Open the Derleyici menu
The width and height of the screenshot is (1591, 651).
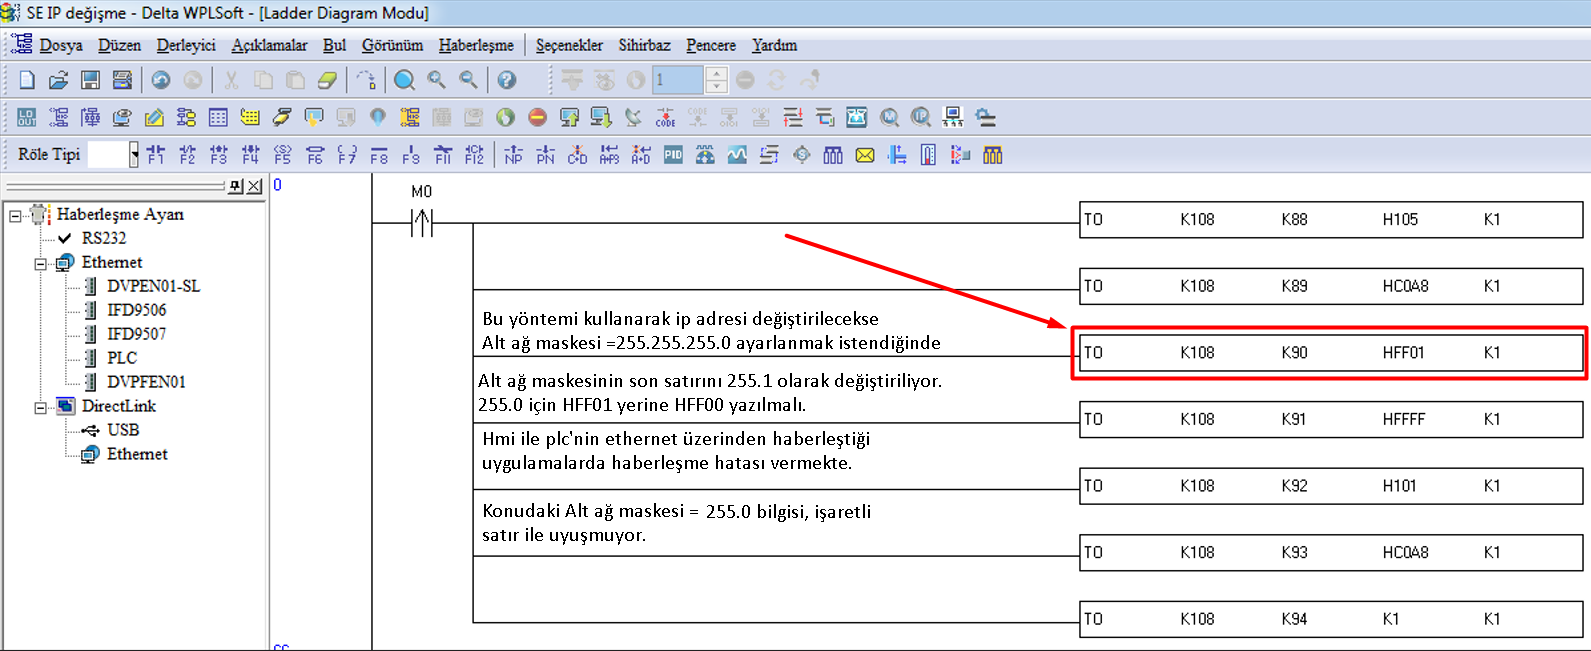(x=186, y=45)
